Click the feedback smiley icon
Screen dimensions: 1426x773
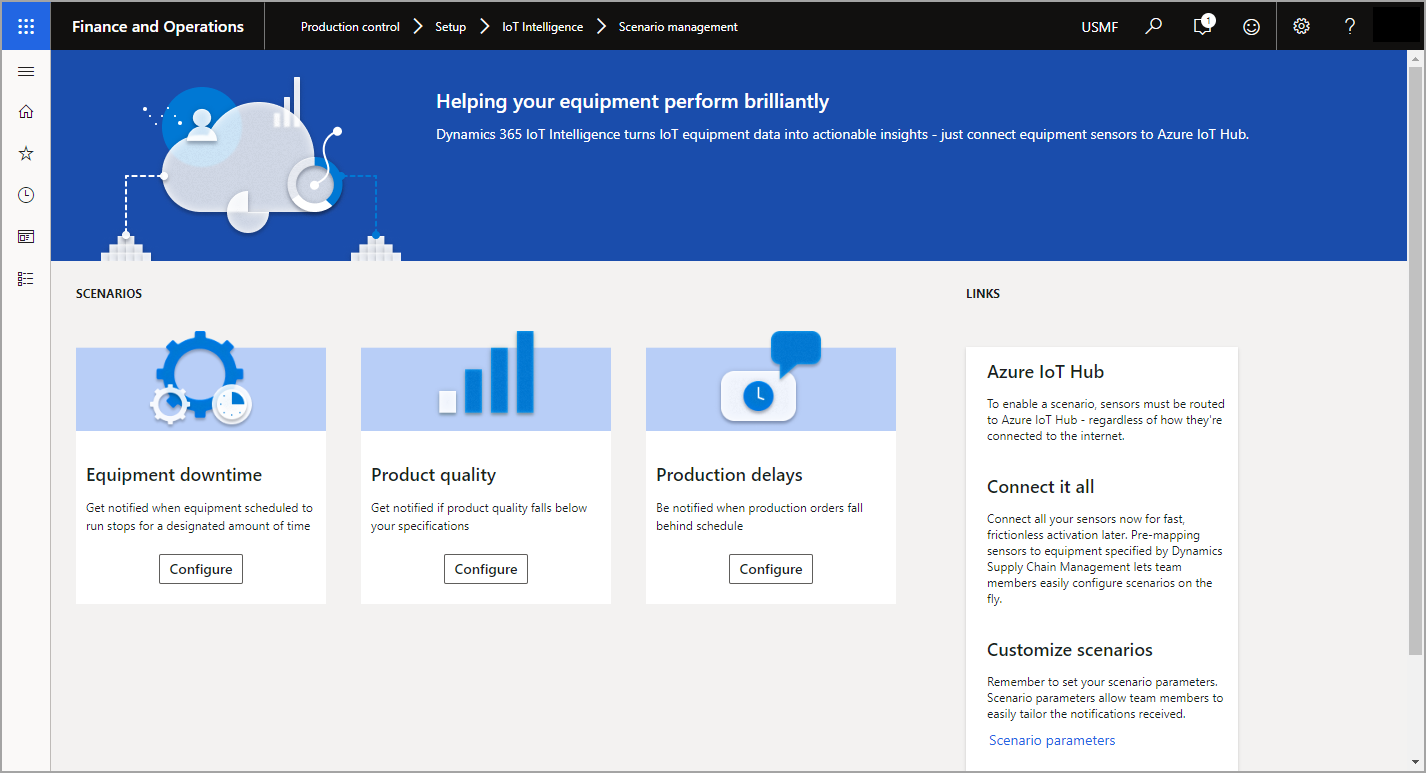coord(1251,27)
